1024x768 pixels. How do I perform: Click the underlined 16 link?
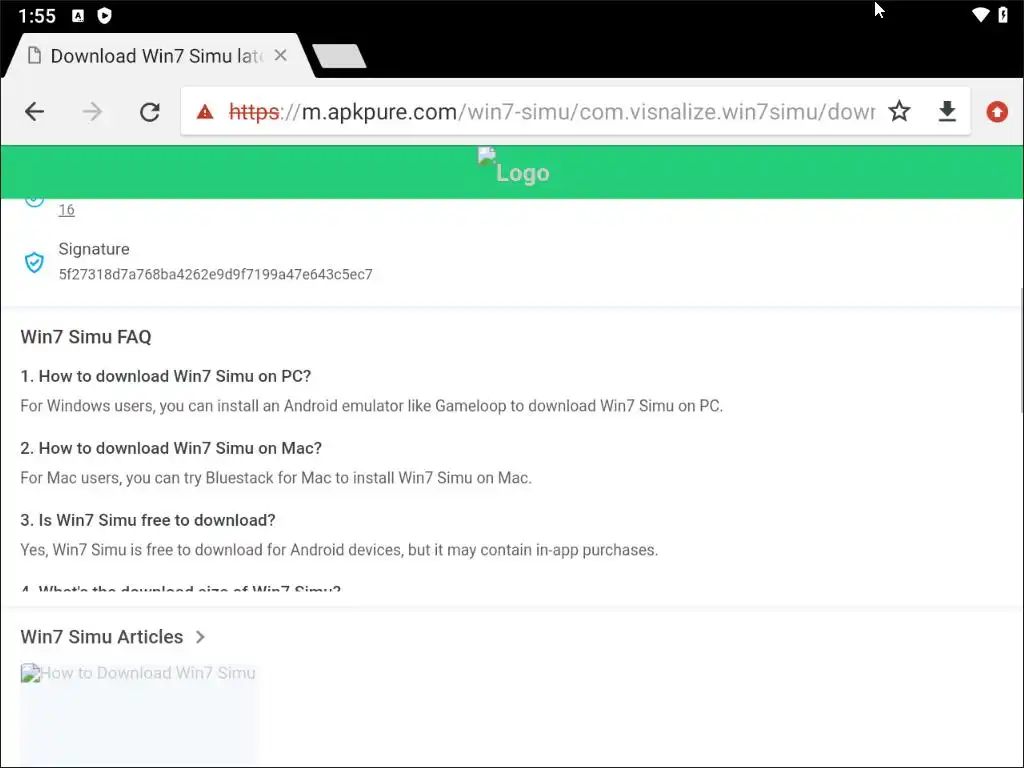click(67, 210)
